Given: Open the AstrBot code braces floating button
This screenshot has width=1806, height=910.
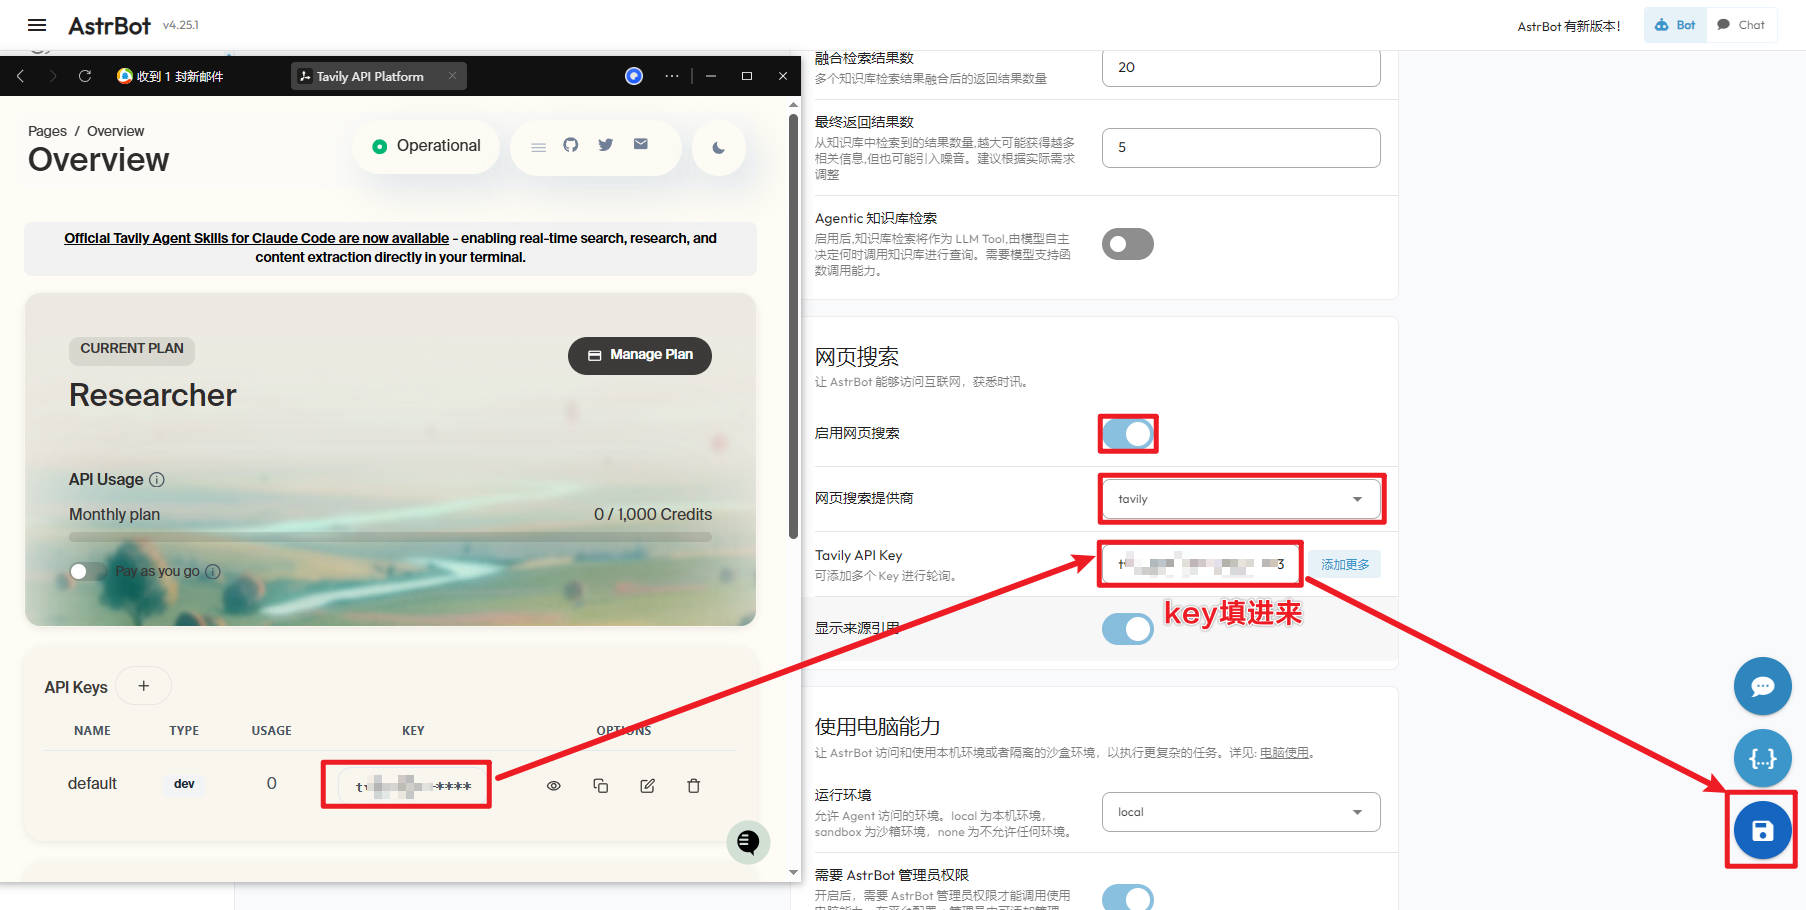Looking at the screenshot, I should point(1762,758).
